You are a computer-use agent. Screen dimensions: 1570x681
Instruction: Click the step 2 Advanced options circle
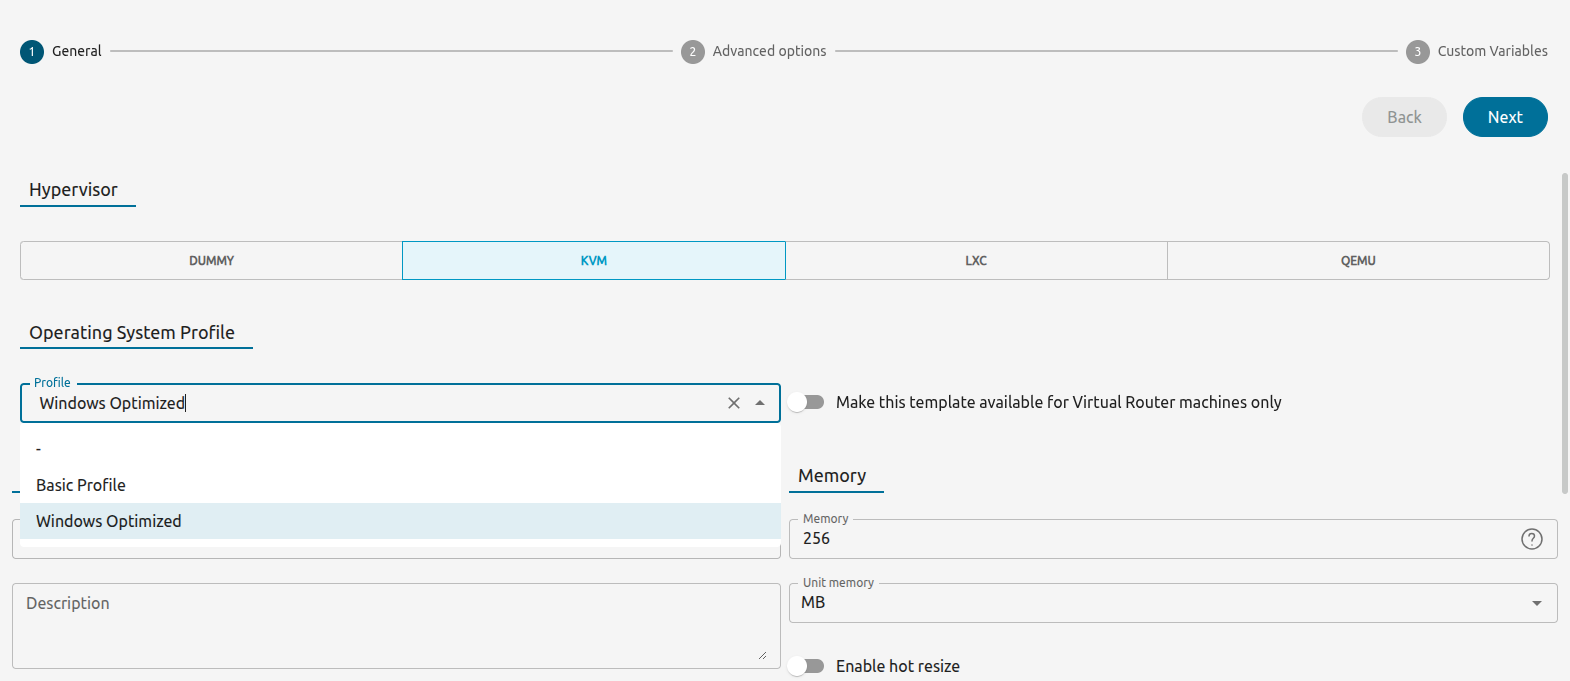point(692,52)
